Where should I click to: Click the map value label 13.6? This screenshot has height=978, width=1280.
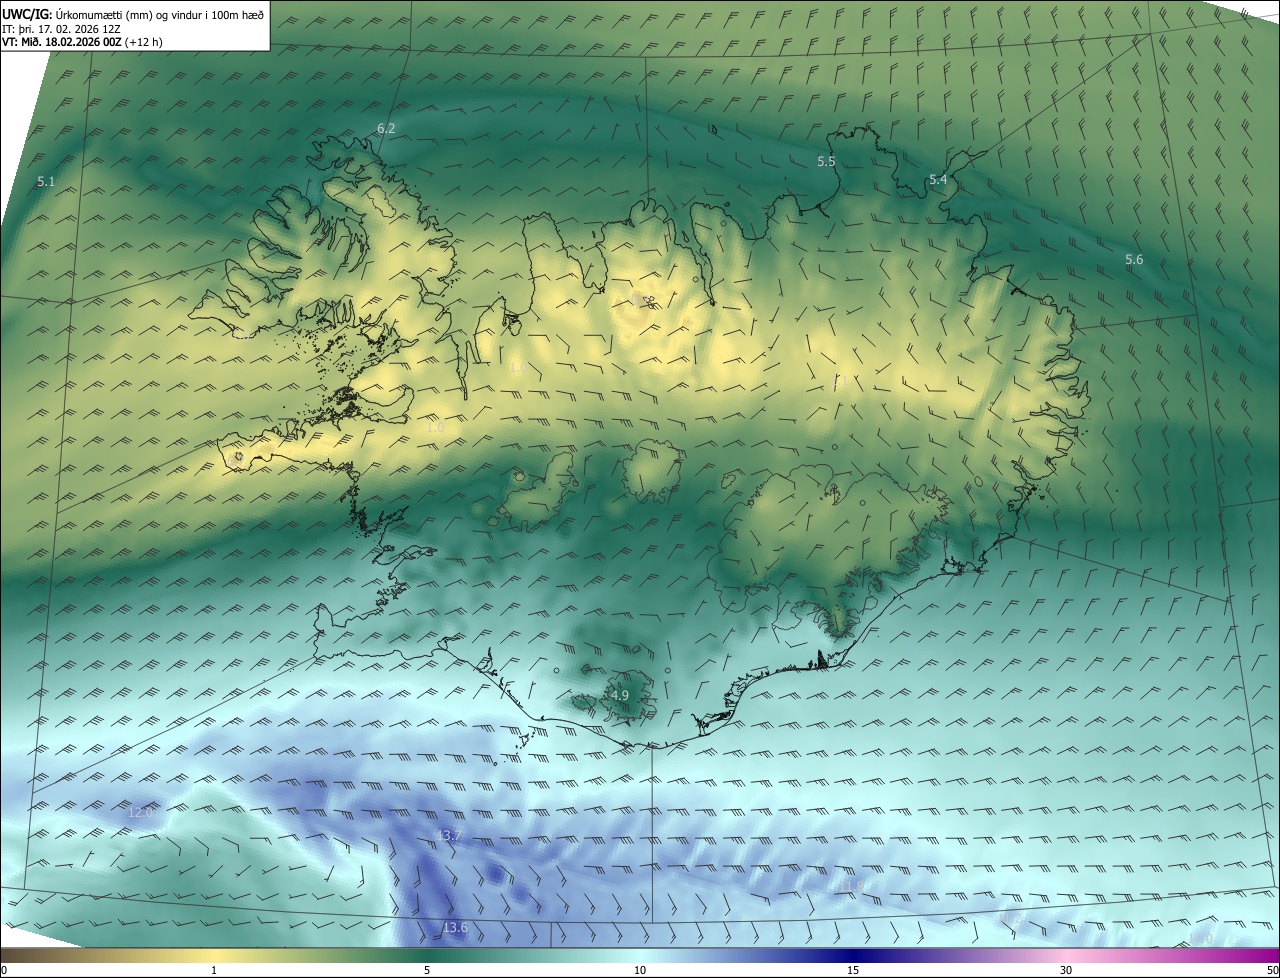454,928
